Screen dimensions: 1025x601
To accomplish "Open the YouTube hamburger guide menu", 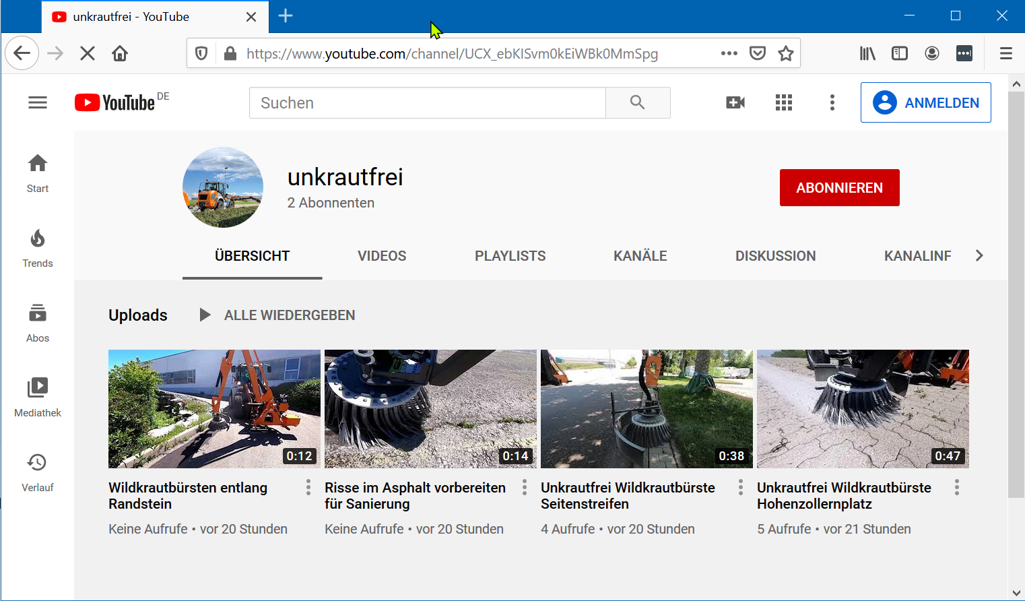I will click(37, 103).
